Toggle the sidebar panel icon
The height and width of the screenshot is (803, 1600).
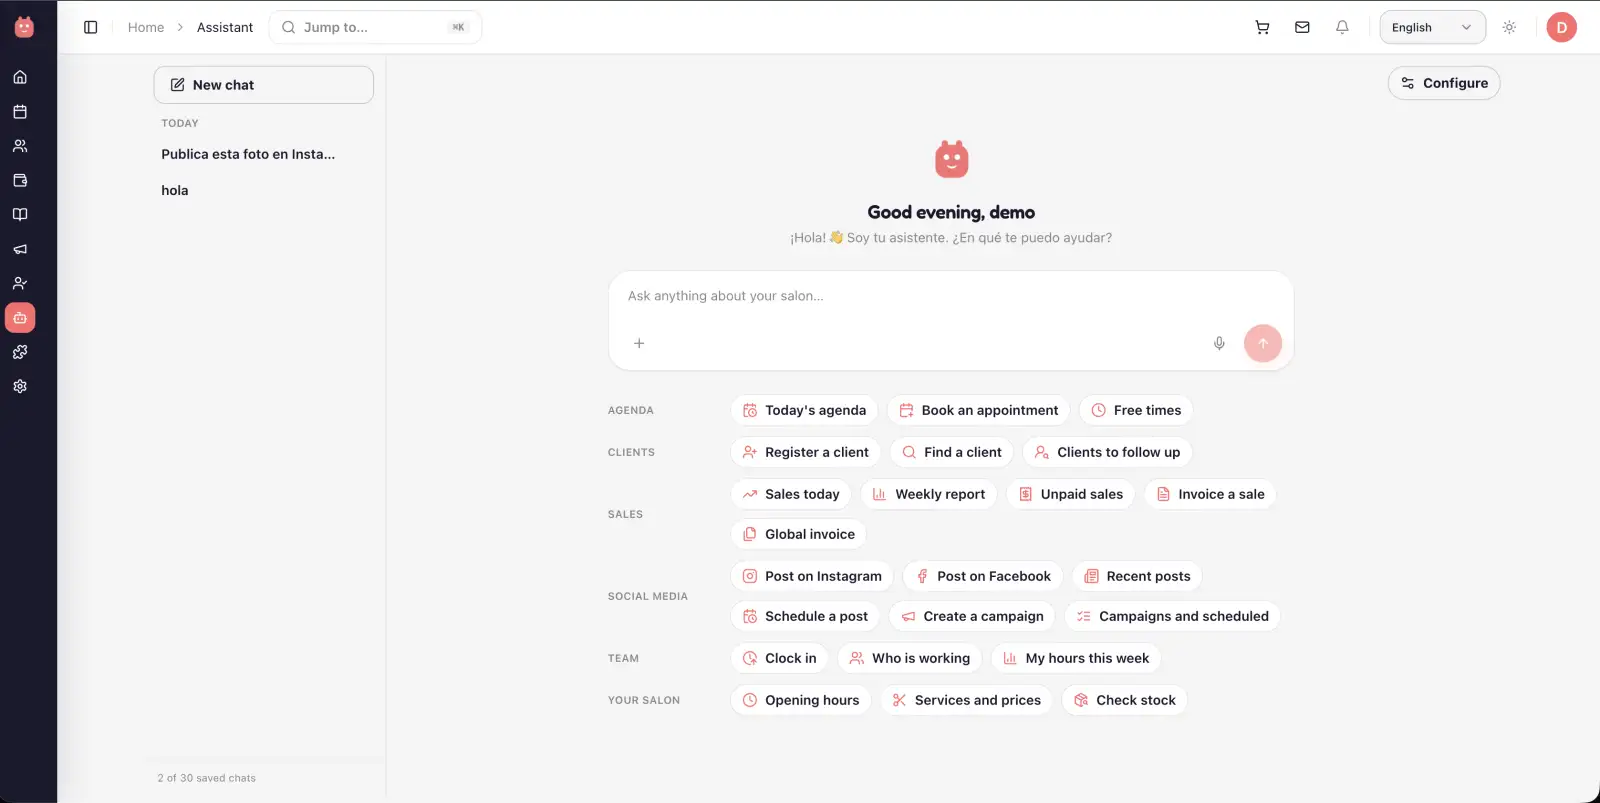tap(91, 27)
